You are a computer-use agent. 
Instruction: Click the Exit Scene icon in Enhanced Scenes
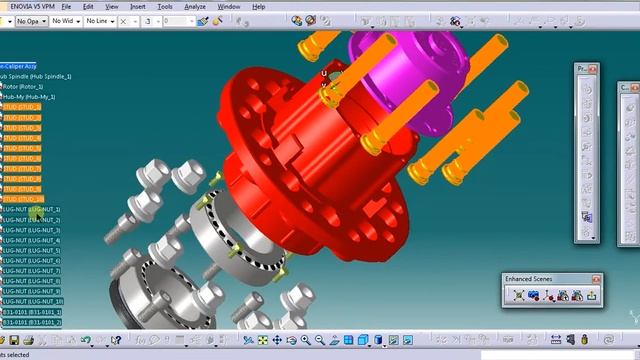(x=592, y=295)
